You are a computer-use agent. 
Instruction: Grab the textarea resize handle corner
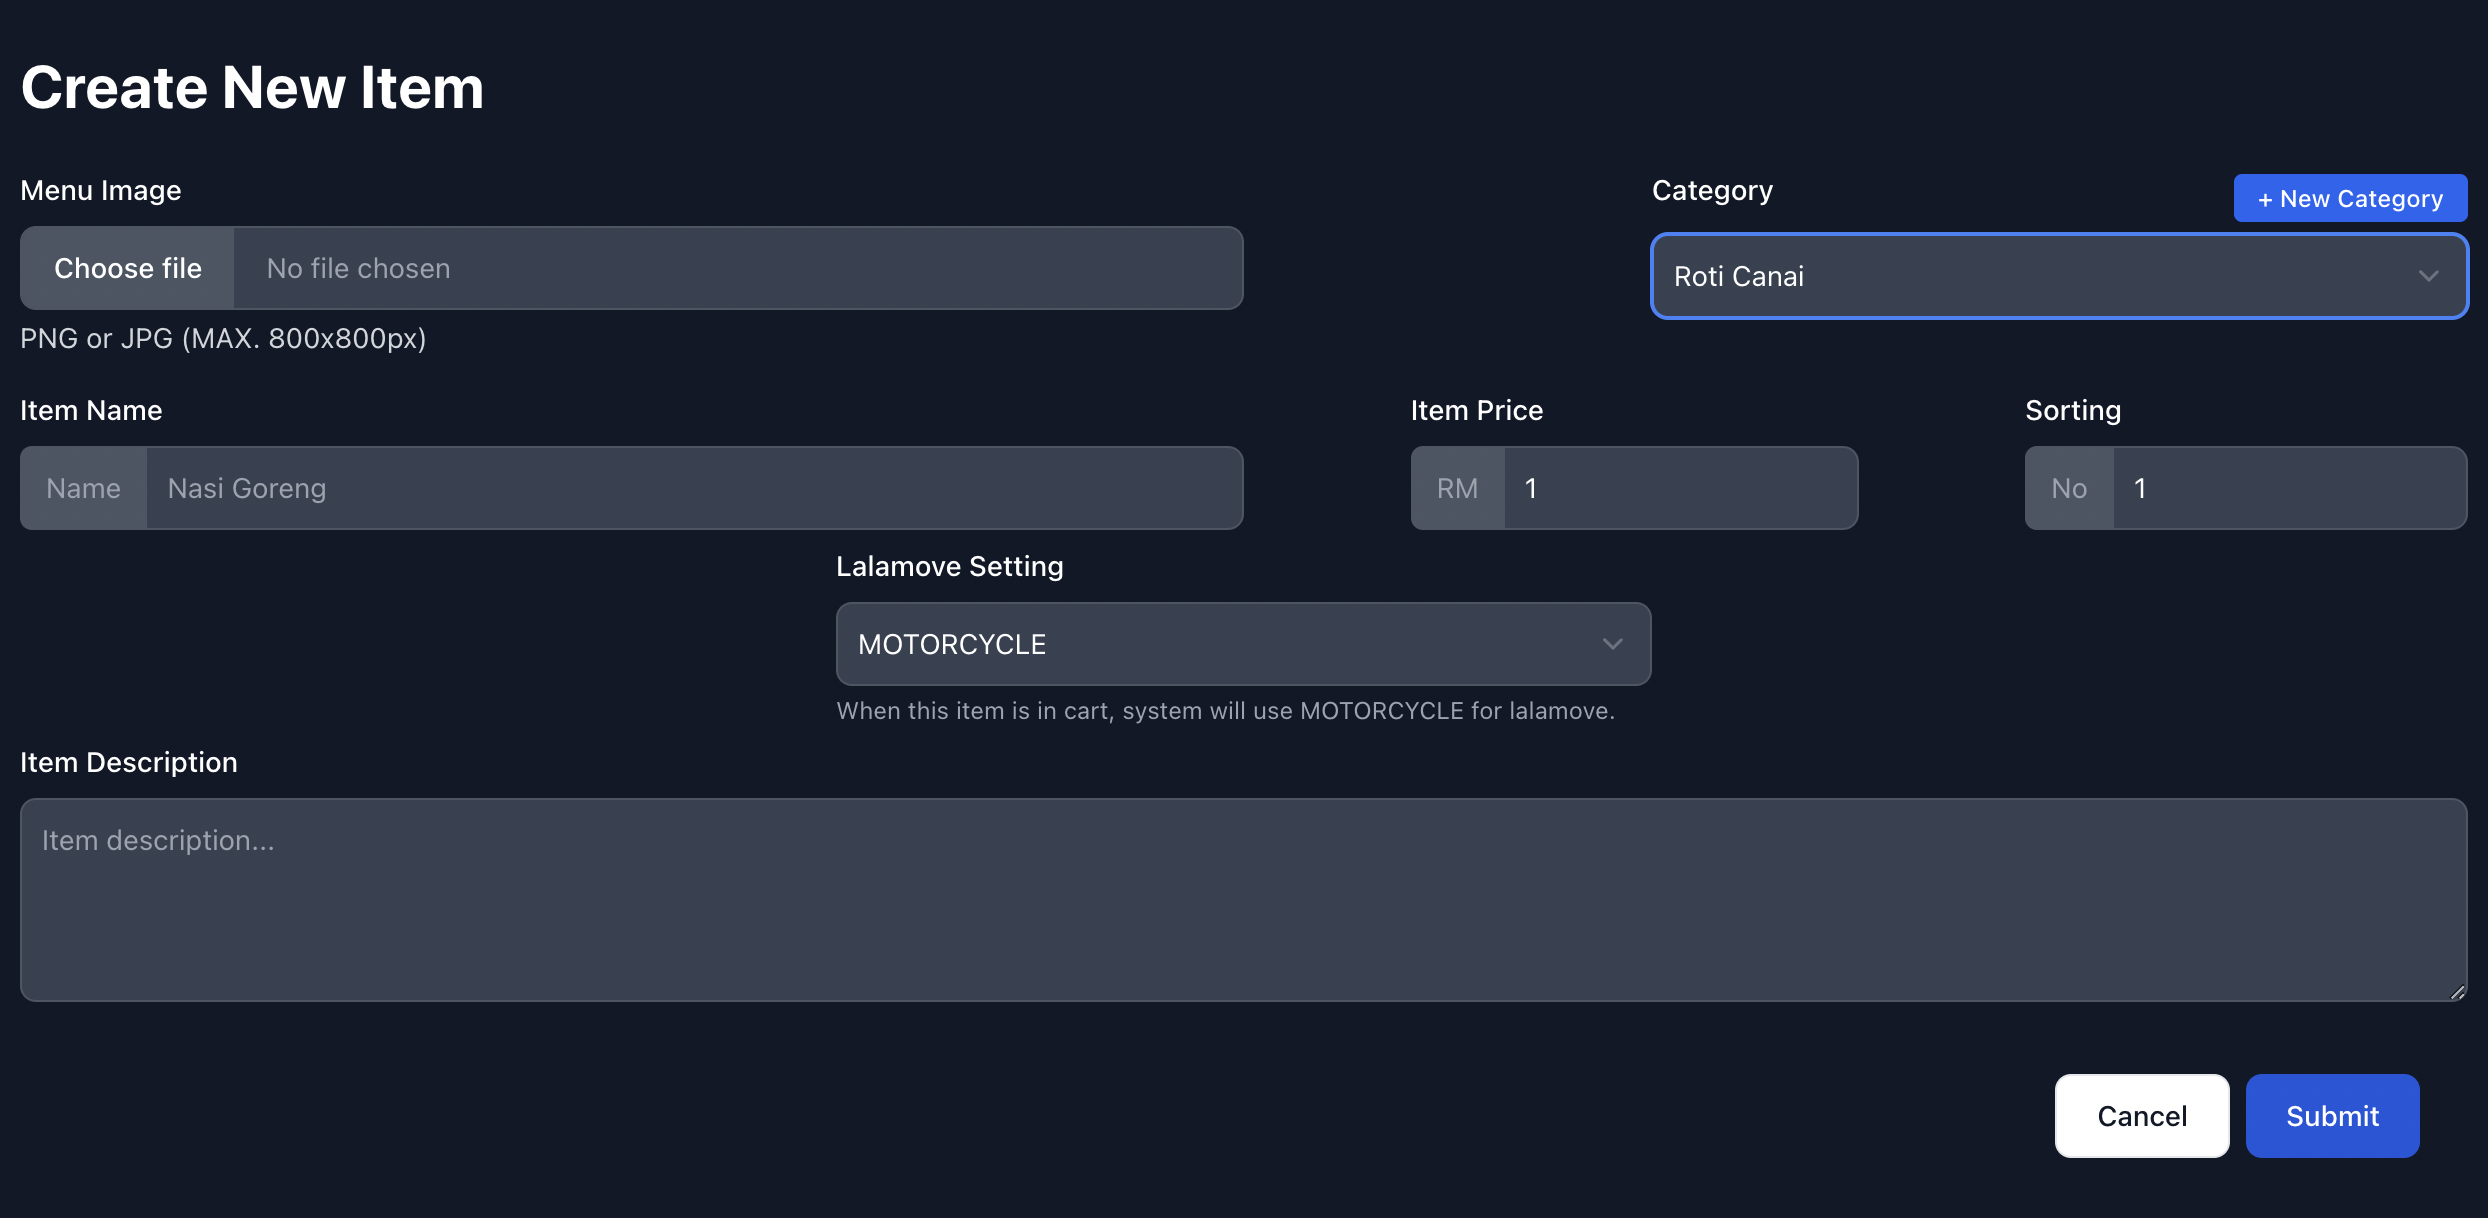click(x=2457, y=992)
